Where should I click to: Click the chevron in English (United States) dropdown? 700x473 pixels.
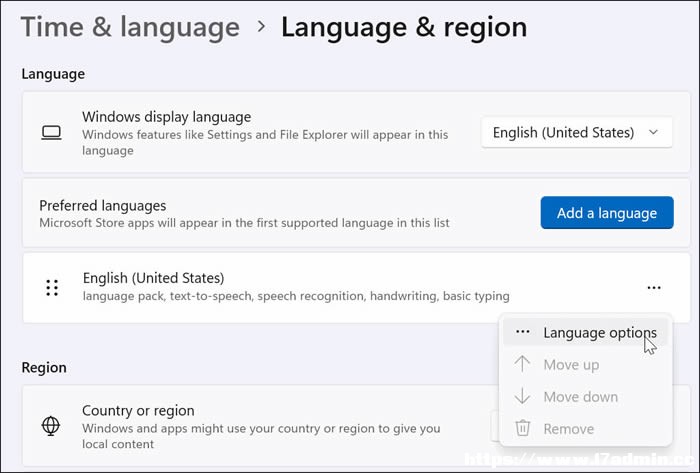click(x=654, y=132)
